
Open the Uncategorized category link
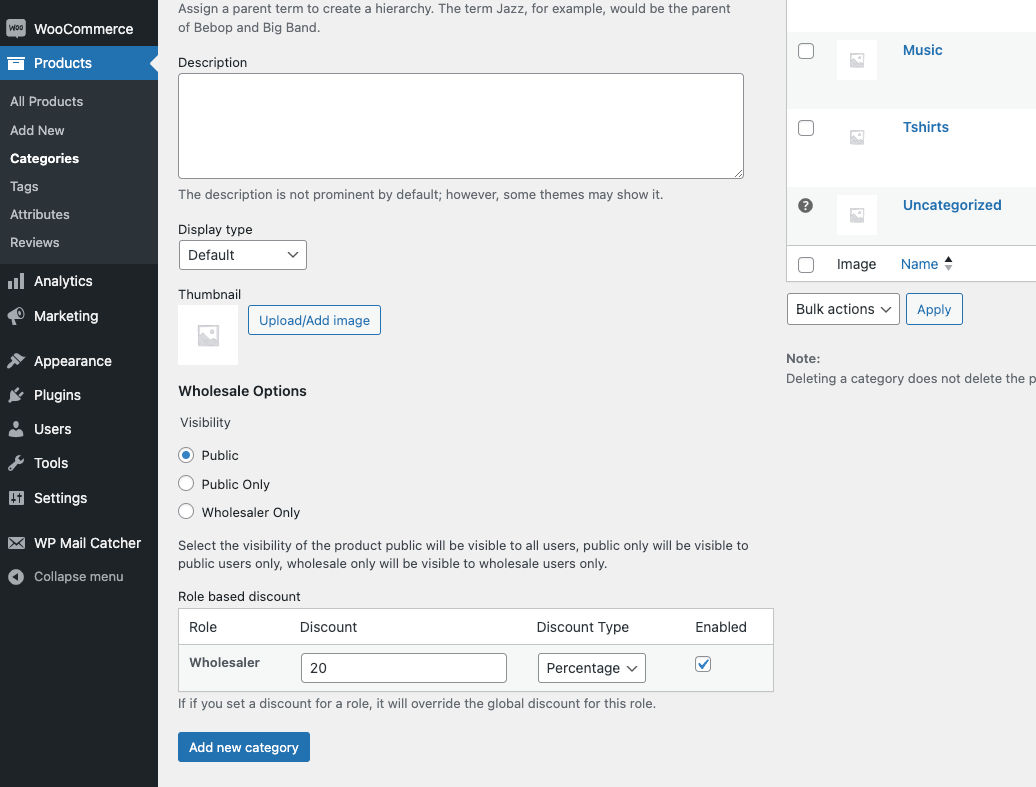pyautogui.click(x=952, y=205)
